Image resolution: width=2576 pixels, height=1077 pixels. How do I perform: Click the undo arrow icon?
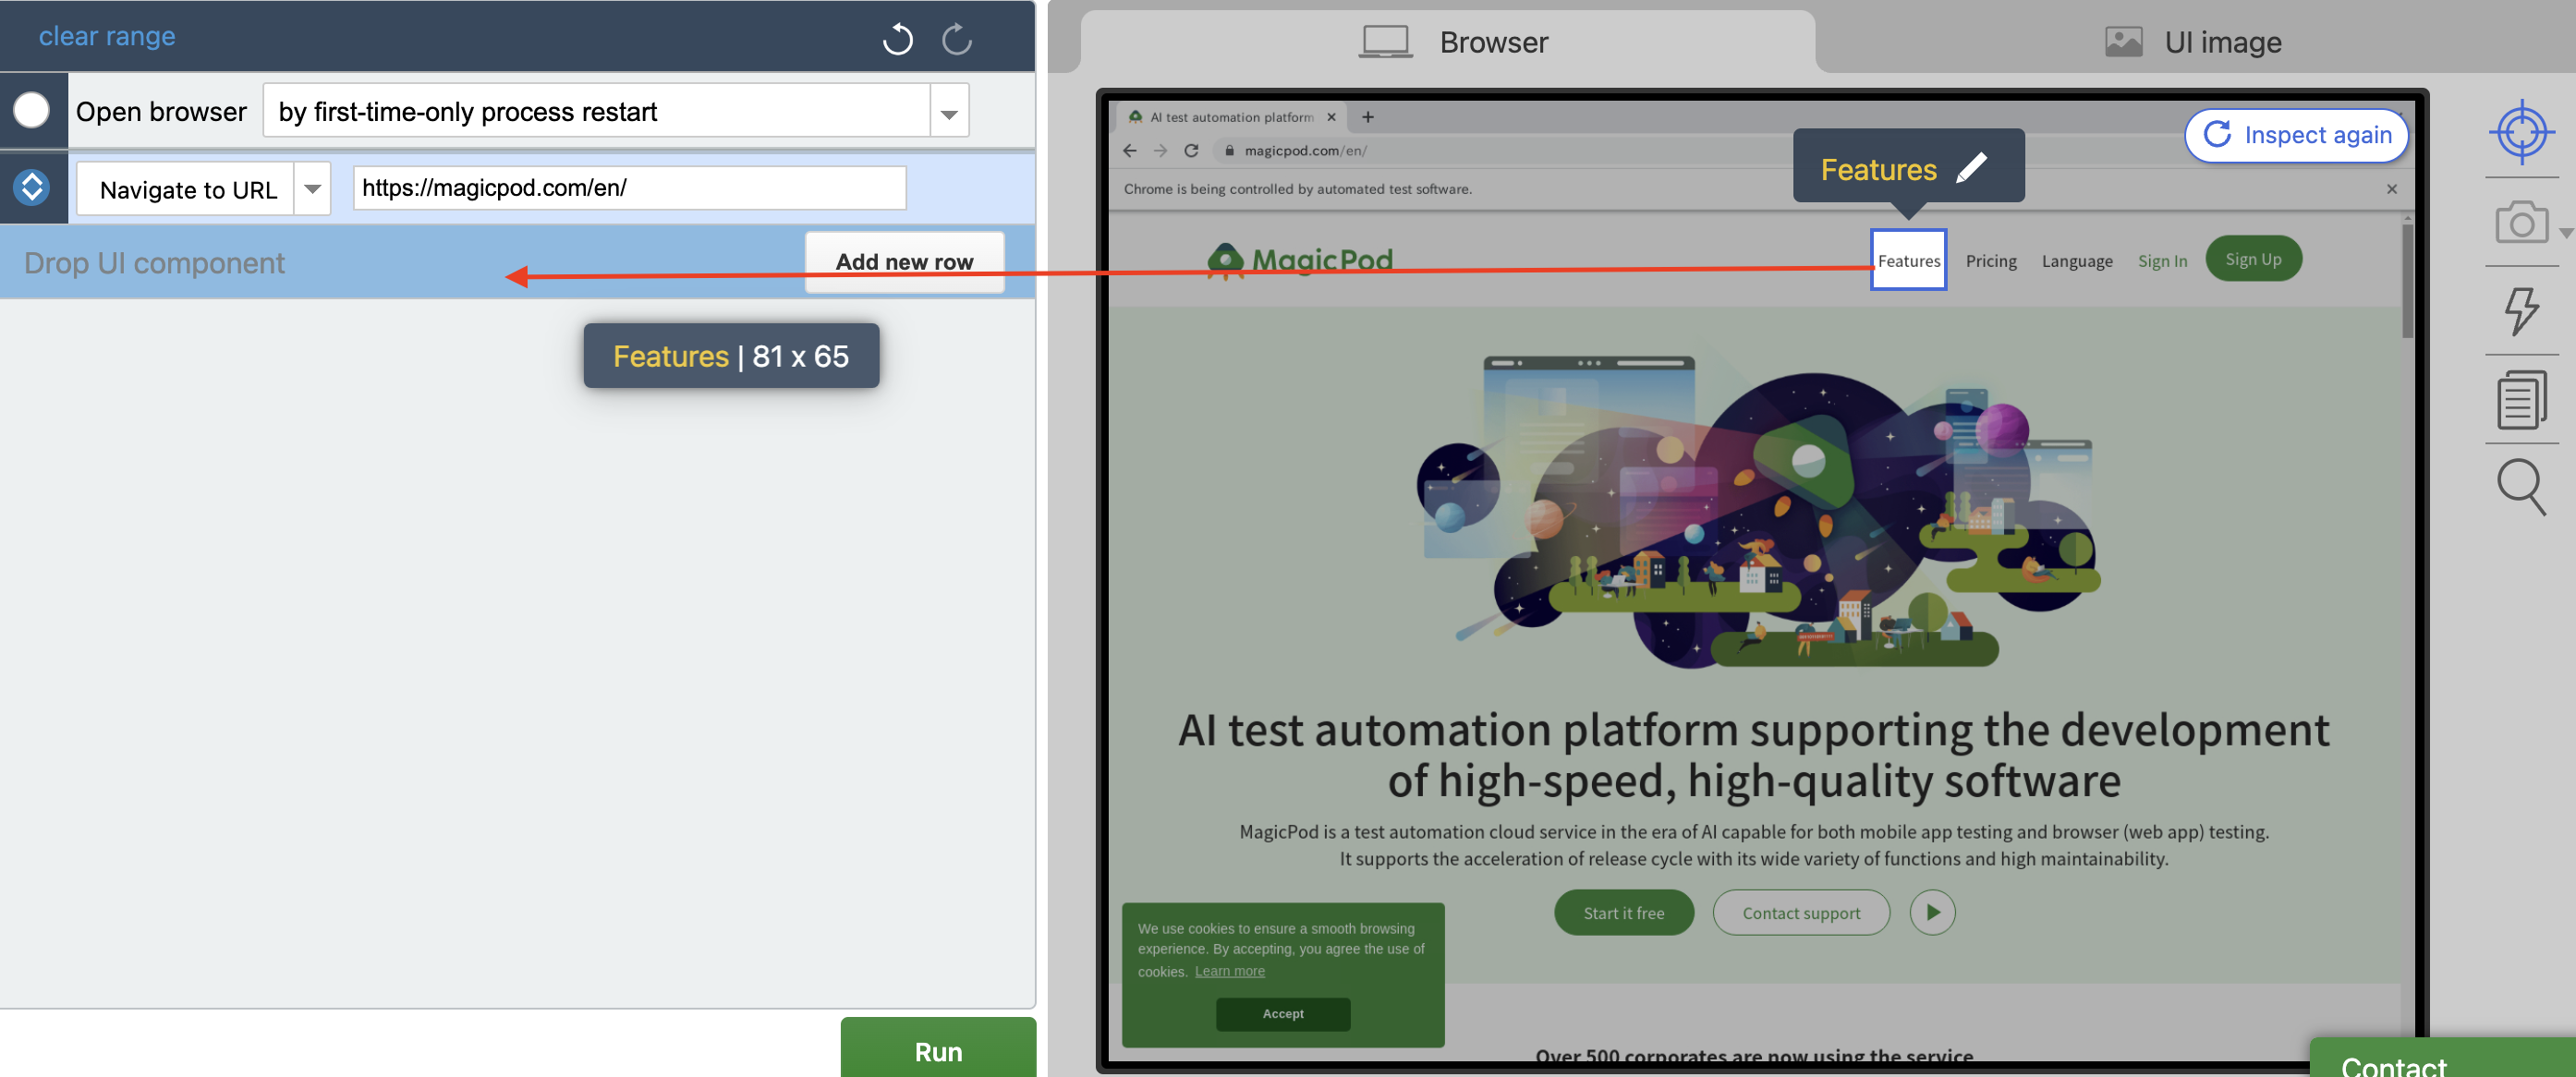897,39
